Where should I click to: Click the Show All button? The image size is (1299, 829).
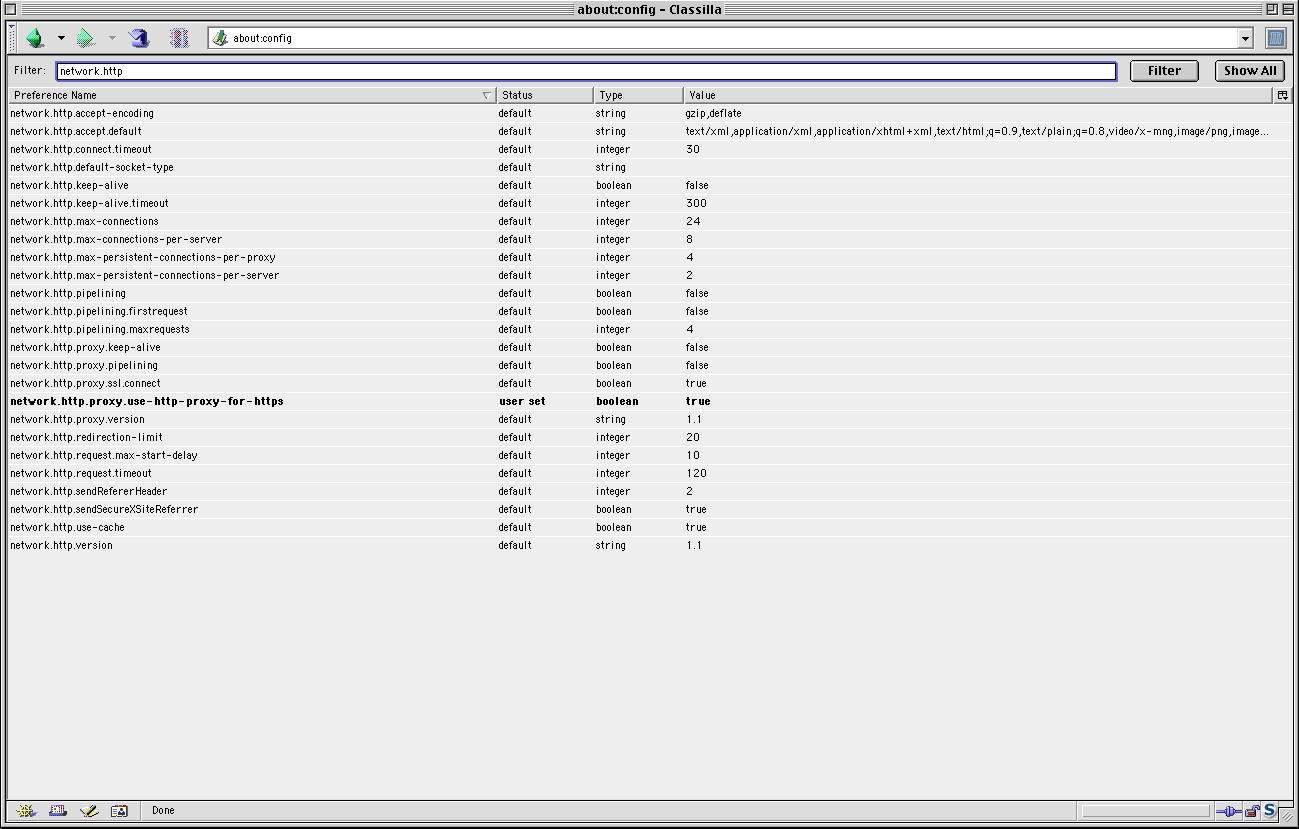[1250, 71]
